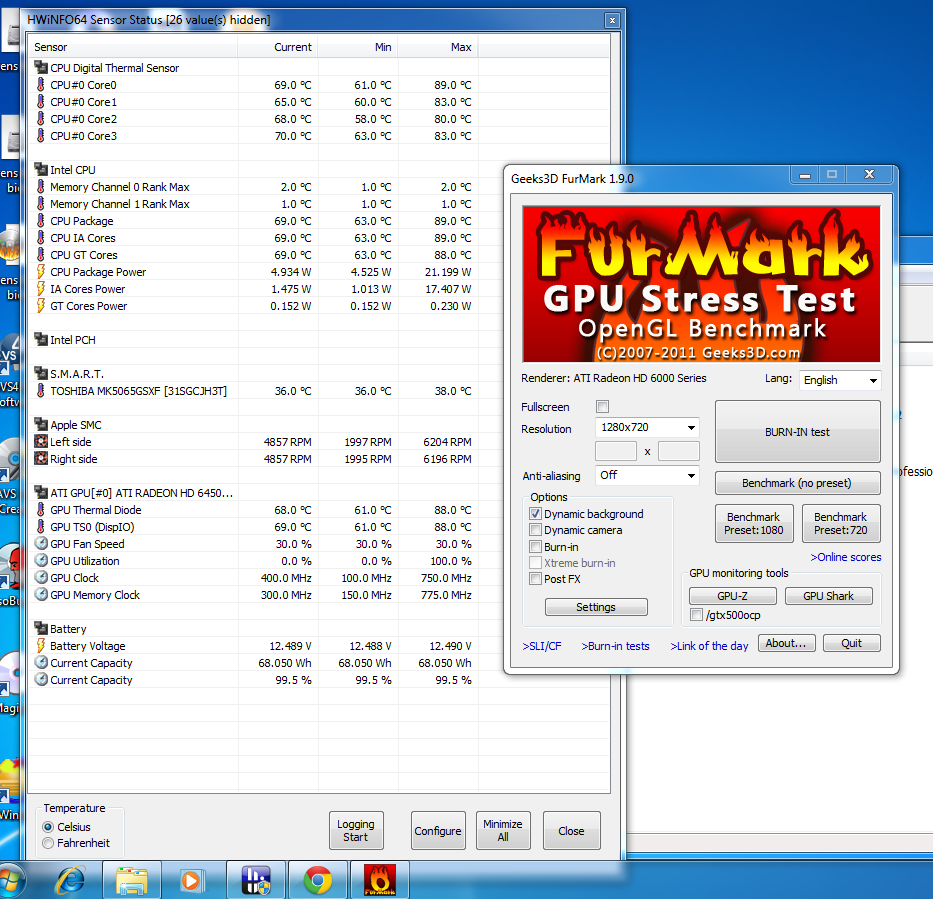Click the fan icon beside Right side

41,459
